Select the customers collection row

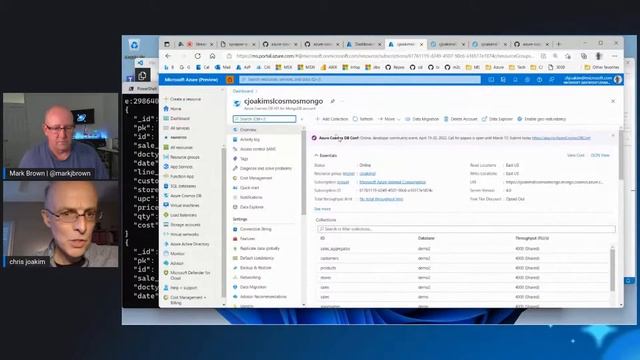[464, 258]
